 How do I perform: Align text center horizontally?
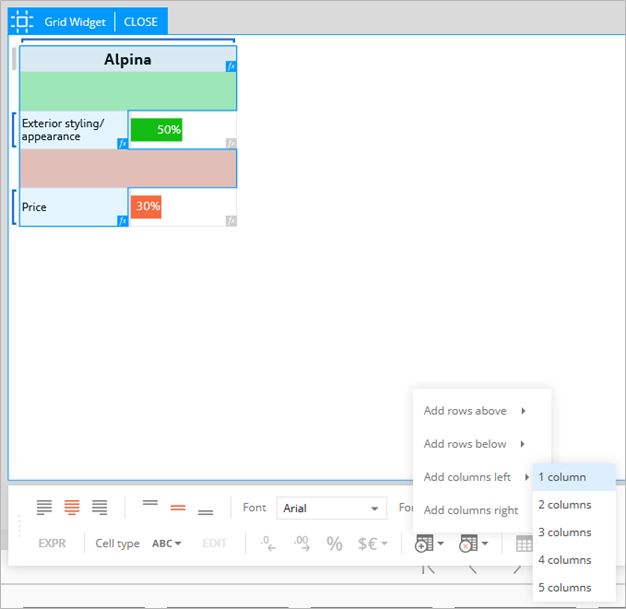coord(72,508)
